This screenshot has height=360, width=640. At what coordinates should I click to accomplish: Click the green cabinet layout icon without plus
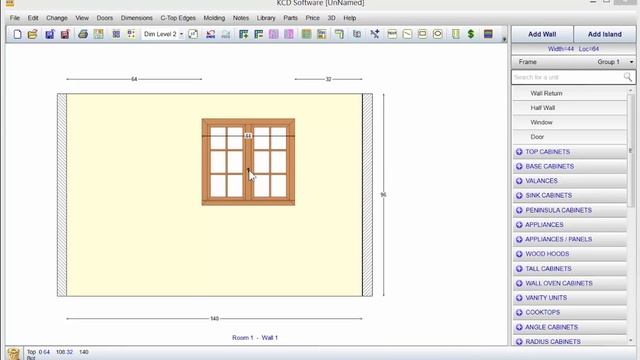(259, 34)
